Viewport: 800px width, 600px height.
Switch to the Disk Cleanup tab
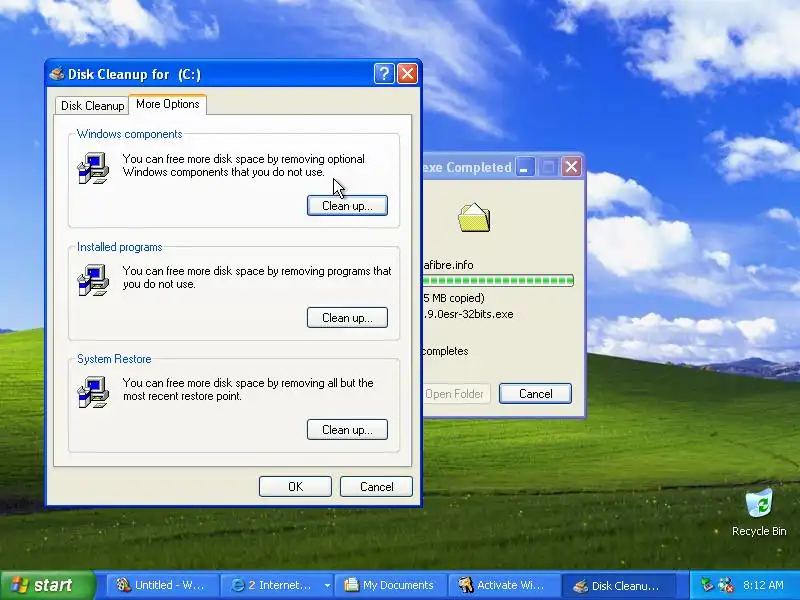tap(92, 106)
